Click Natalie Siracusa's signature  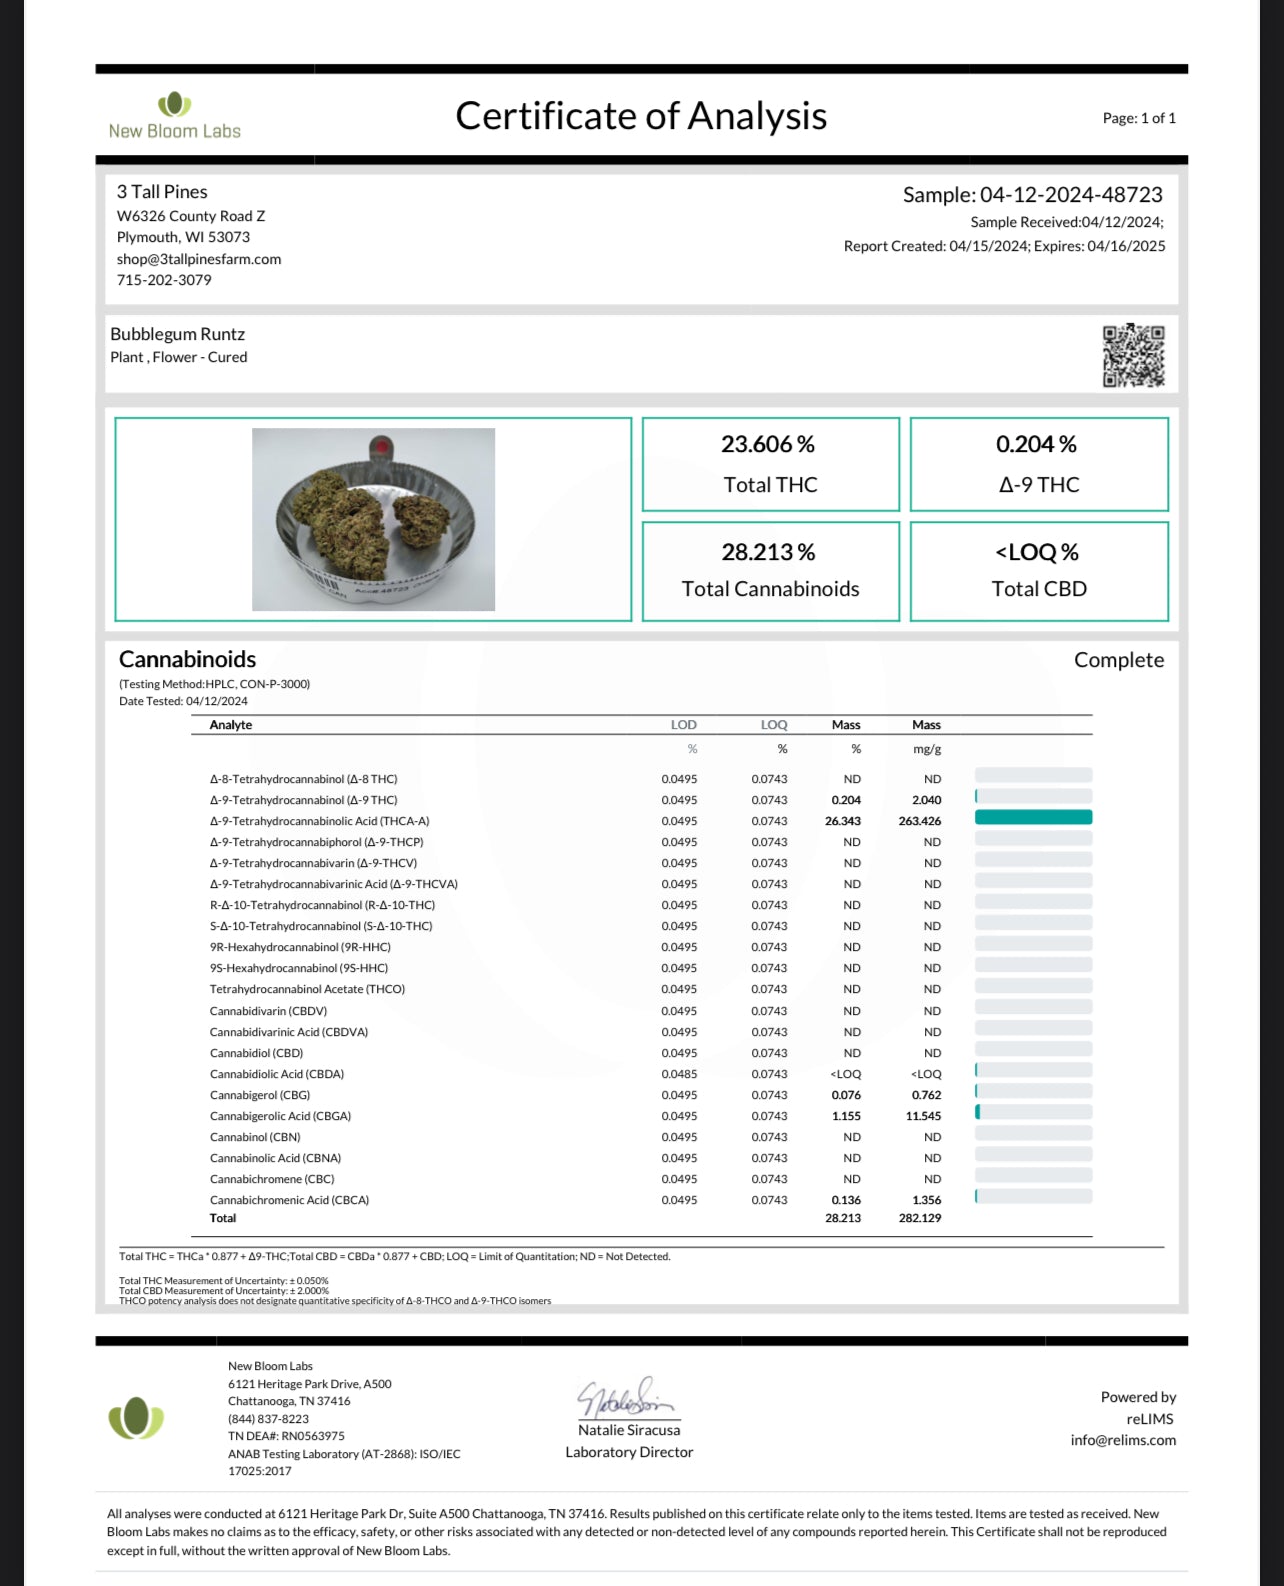pyautogui.click(x=626, y=1398)
